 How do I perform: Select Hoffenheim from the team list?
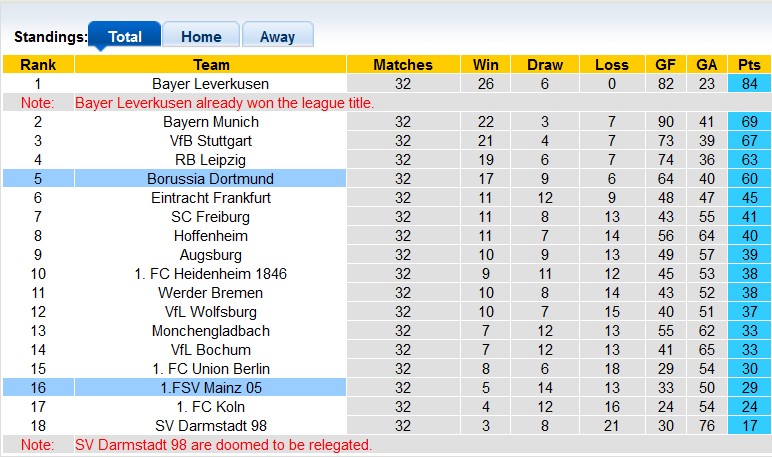(x=210, y=236)
